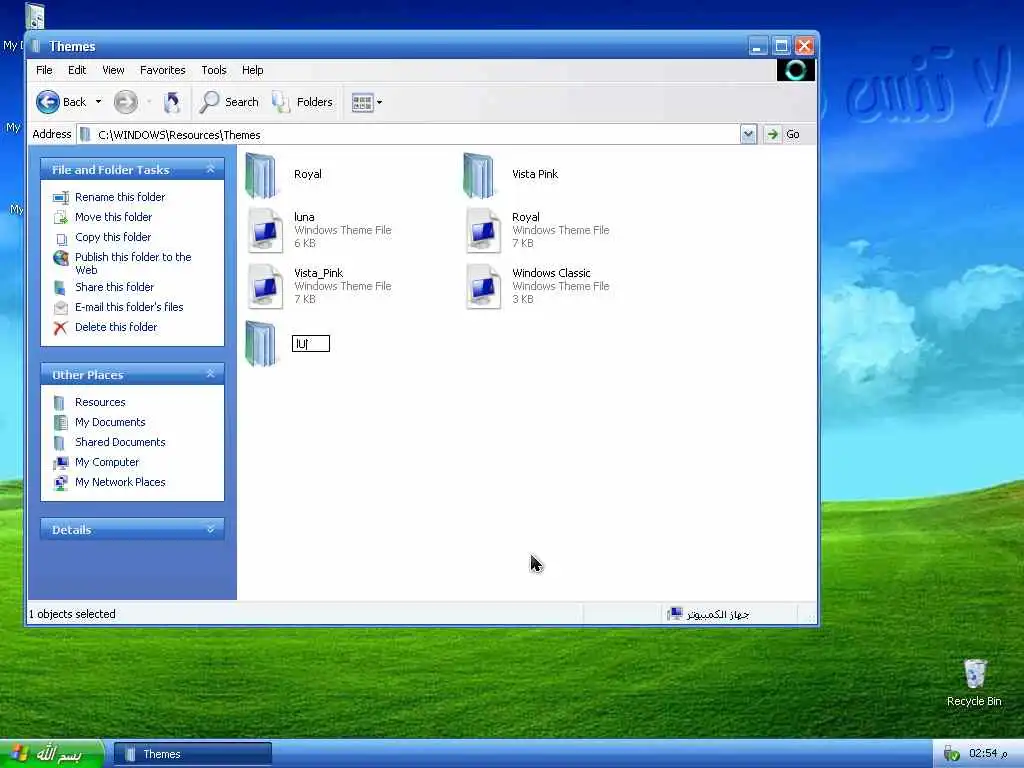Click Move this folder
Viewport: 1024px width, 768px height.
pos(114,217)
